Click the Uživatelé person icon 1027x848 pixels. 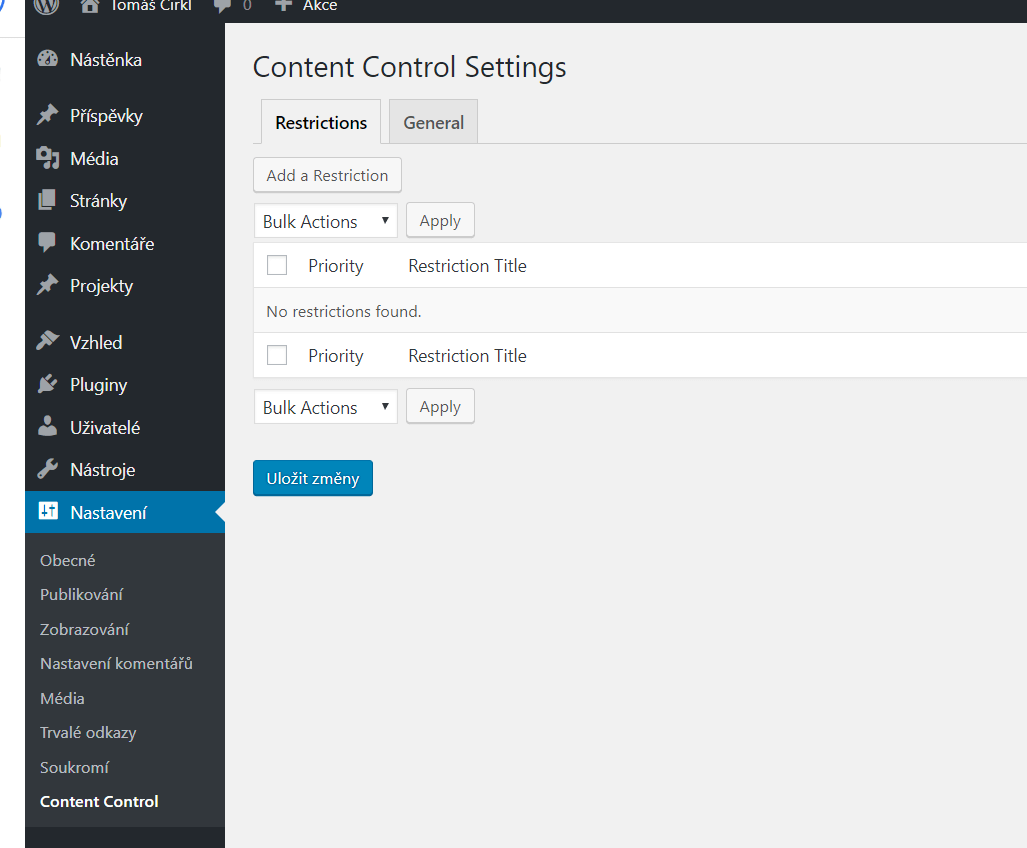48,426
